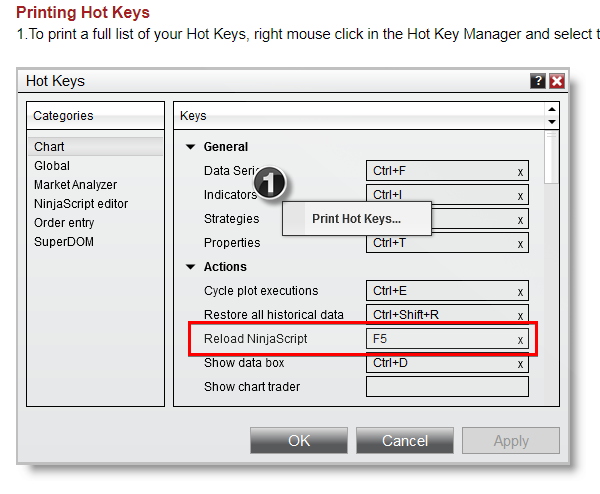Click the Keys list vertical scrollbar
The image size is (600, 494).
click(551, 158)
